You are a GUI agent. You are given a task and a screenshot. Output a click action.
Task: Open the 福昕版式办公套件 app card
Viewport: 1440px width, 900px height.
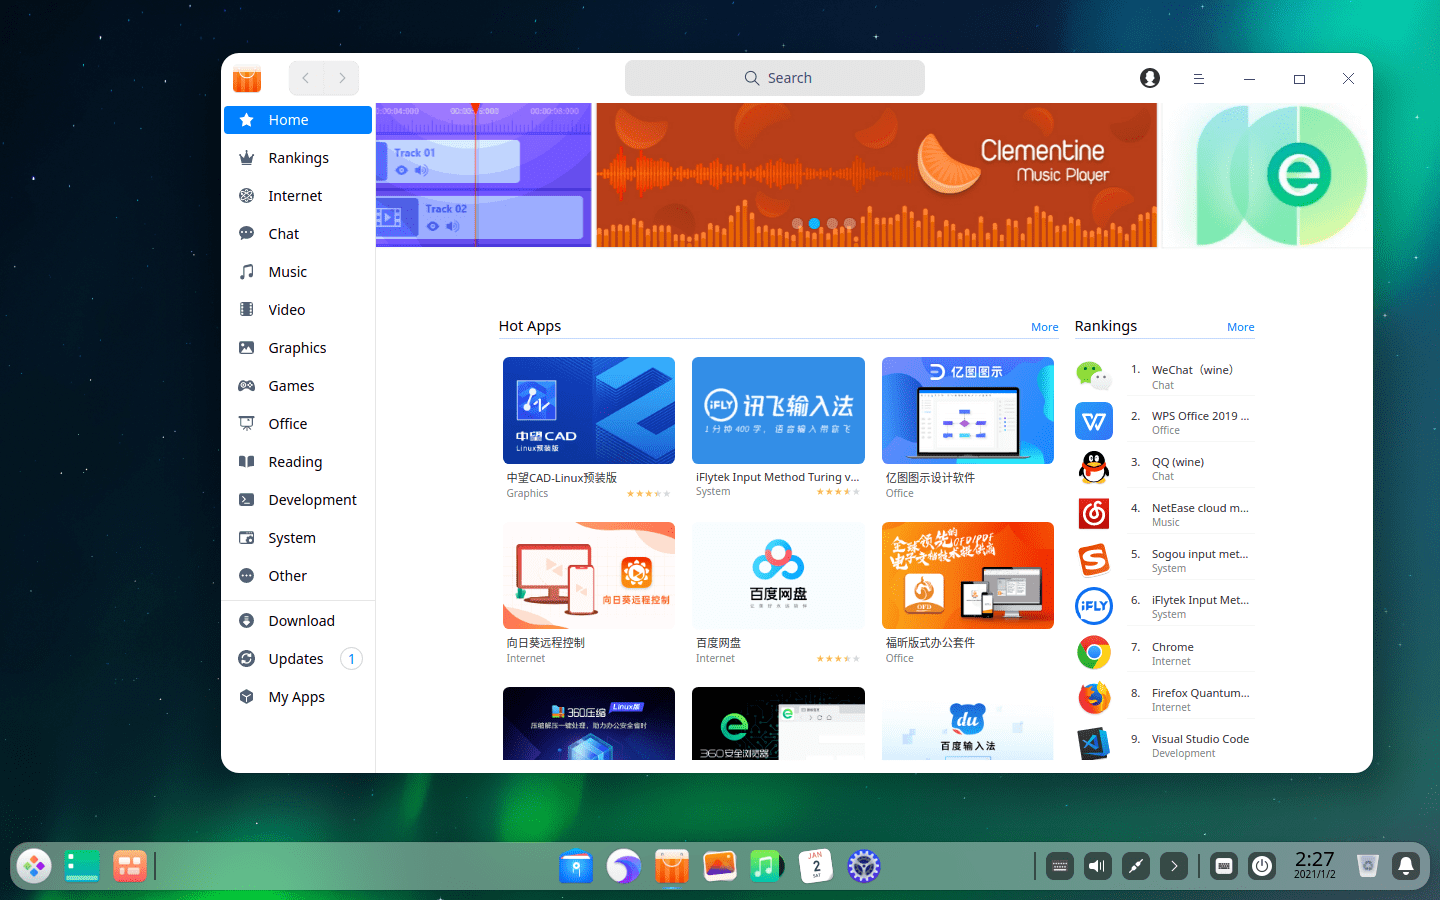click(968, 593)
